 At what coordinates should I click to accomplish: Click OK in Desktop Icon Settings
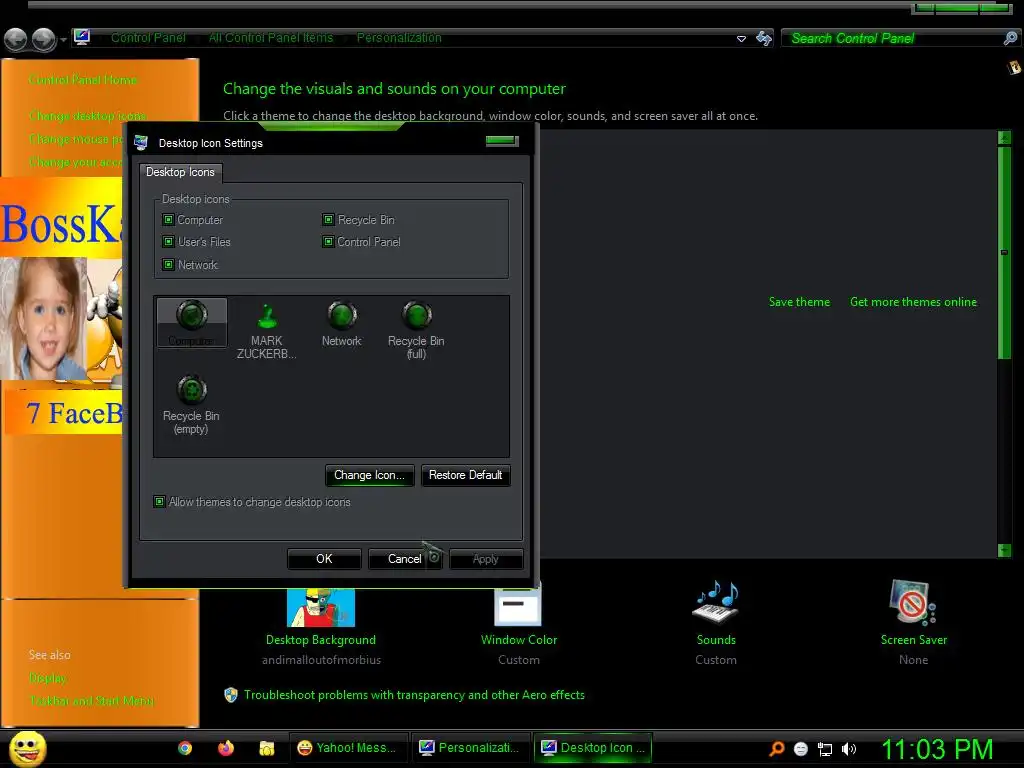(x=324, y=559)
